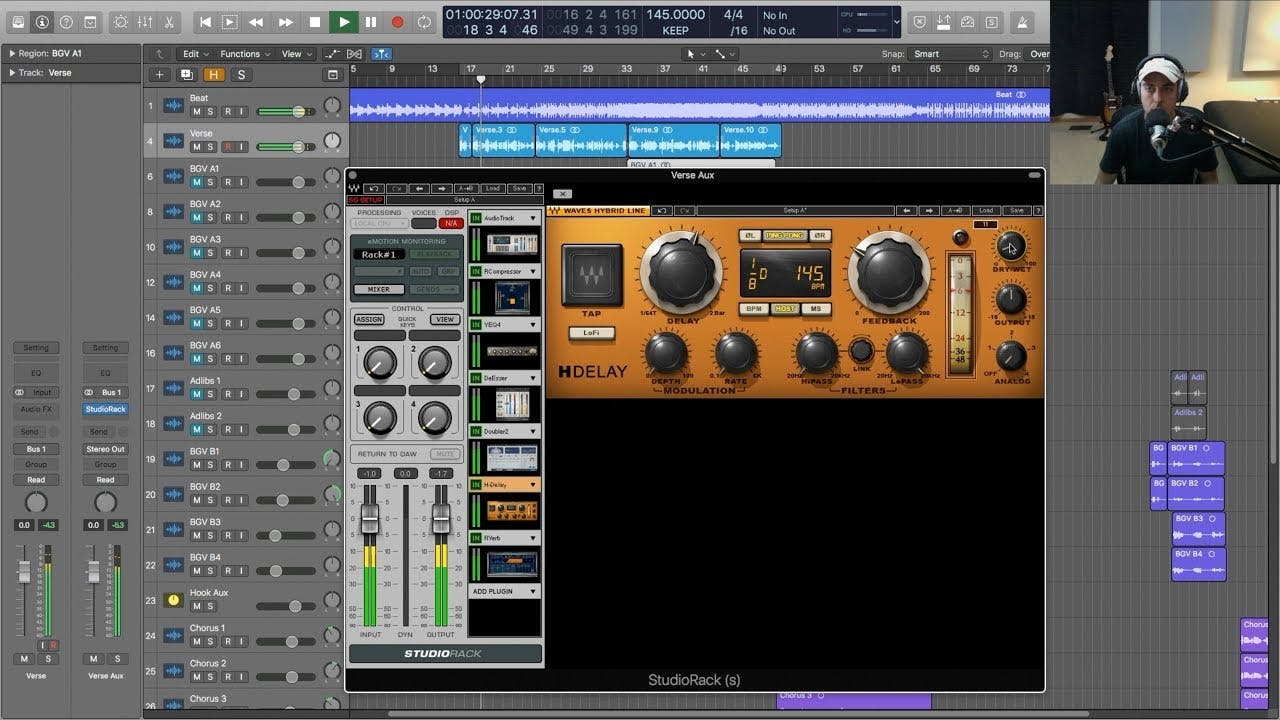Open the Editors scissors icon

click(x=168, y=21)
